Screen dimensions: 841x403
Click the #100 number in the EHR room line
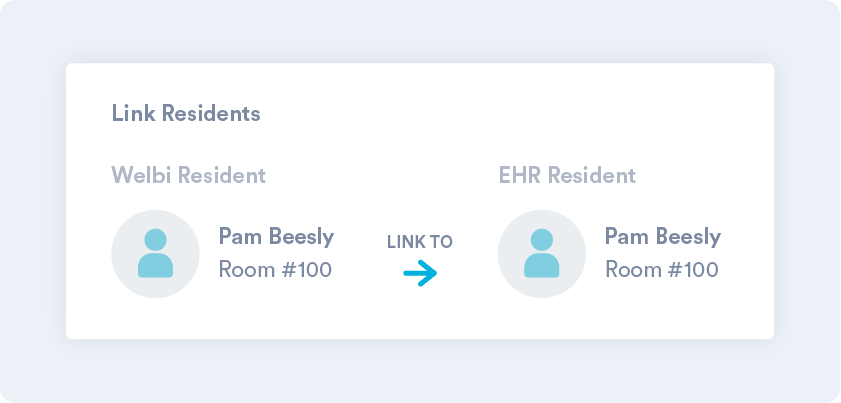pyautogui.click(x=693, y=269)
